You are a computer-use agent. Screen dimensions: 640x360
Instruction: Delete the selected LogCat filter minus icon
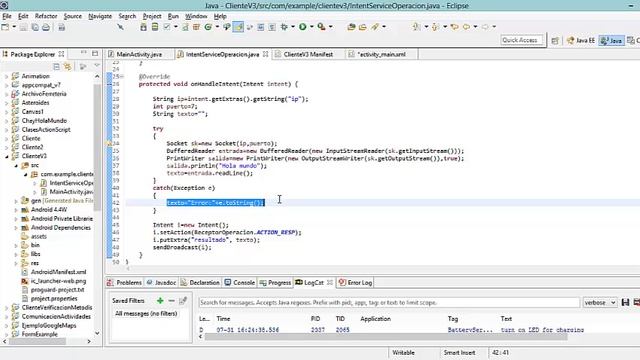pos(171,300)
